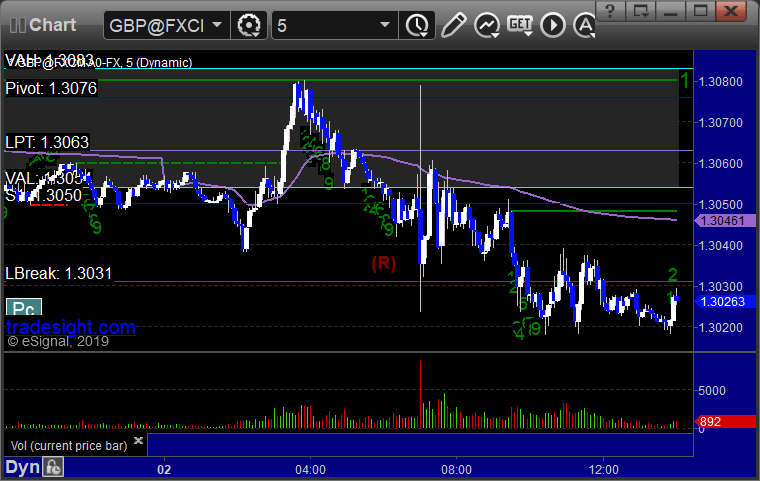Open help question mark button
Image resolution: width=760 pixels, height=481 pixels.
611,11
